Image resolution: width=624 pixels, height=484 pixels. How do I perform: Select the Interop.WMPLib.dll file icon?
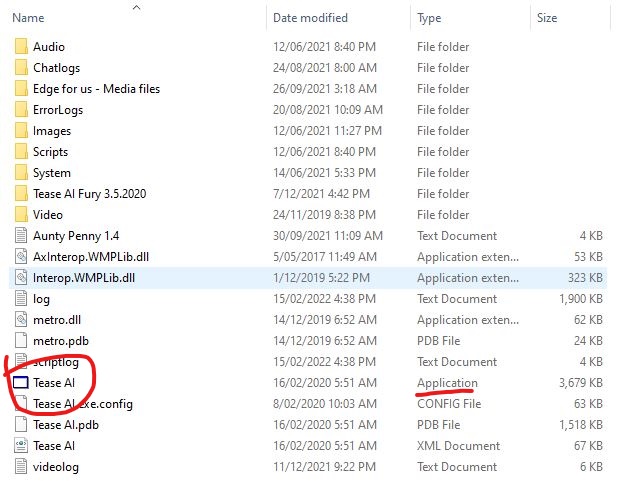click(21, 278)
